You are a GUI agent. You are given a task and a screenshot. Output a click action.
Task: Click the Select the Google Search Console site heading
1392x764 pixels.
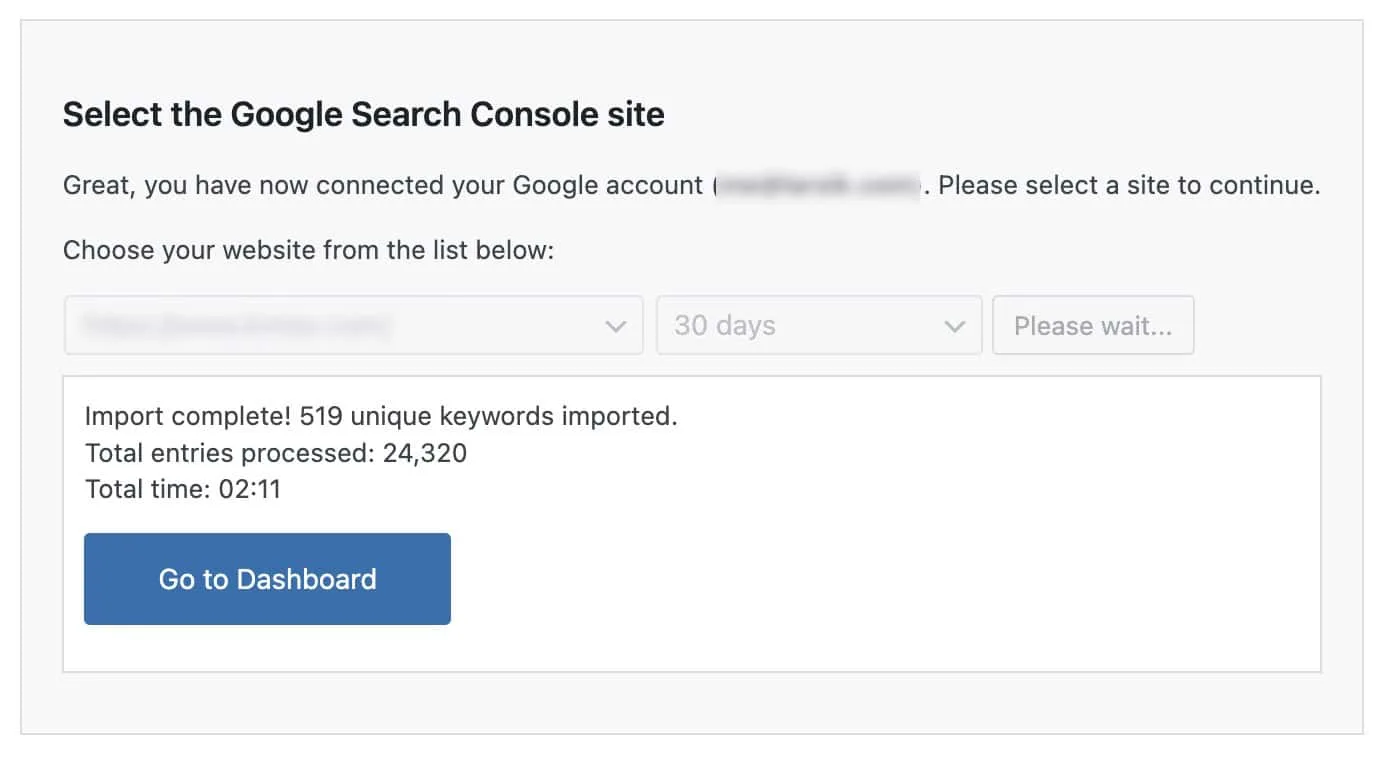[x=364, y=114]
